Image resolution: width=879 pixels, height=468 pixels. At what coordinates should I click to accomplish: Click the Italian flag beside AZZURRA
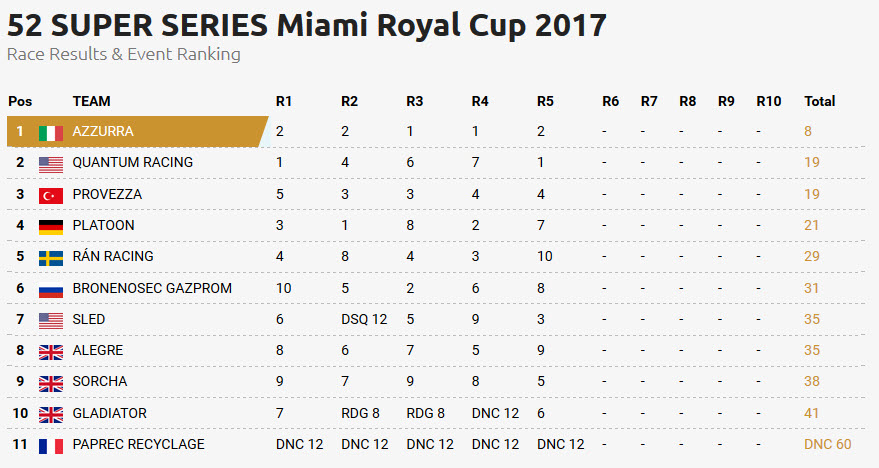coord(51,133)
